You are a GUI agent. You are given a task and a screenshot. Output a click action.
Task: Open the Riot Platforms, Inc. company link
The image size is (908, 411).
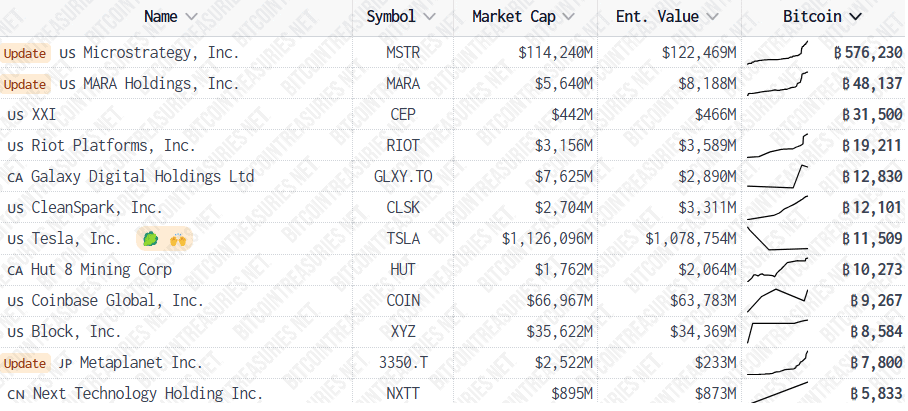point(114,146)
